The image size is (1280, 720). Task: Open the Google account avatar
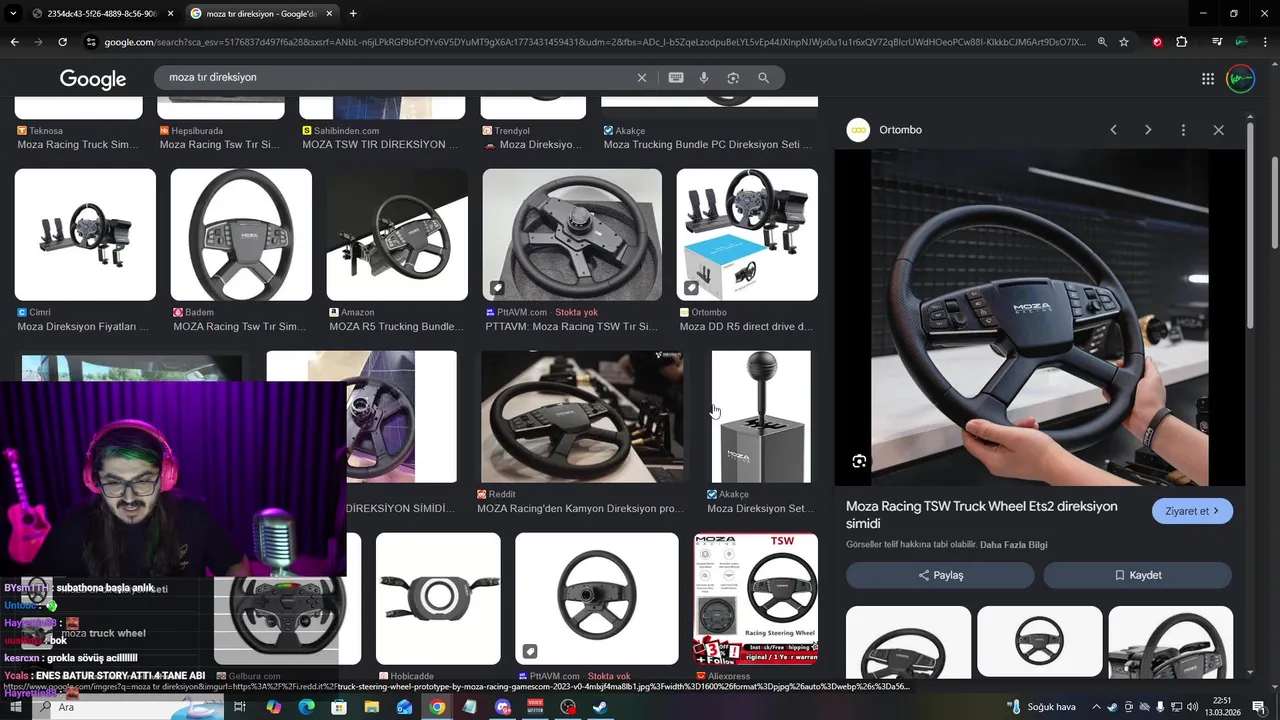[x=1241, y=79]
